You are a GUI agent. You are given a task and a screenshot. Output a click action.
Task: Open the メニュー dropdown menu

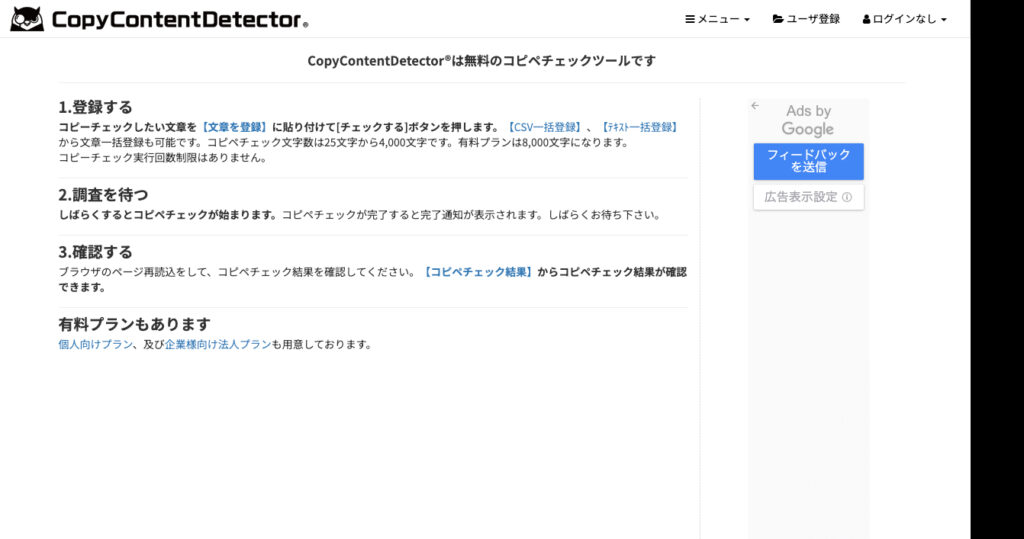click(717, 19)
